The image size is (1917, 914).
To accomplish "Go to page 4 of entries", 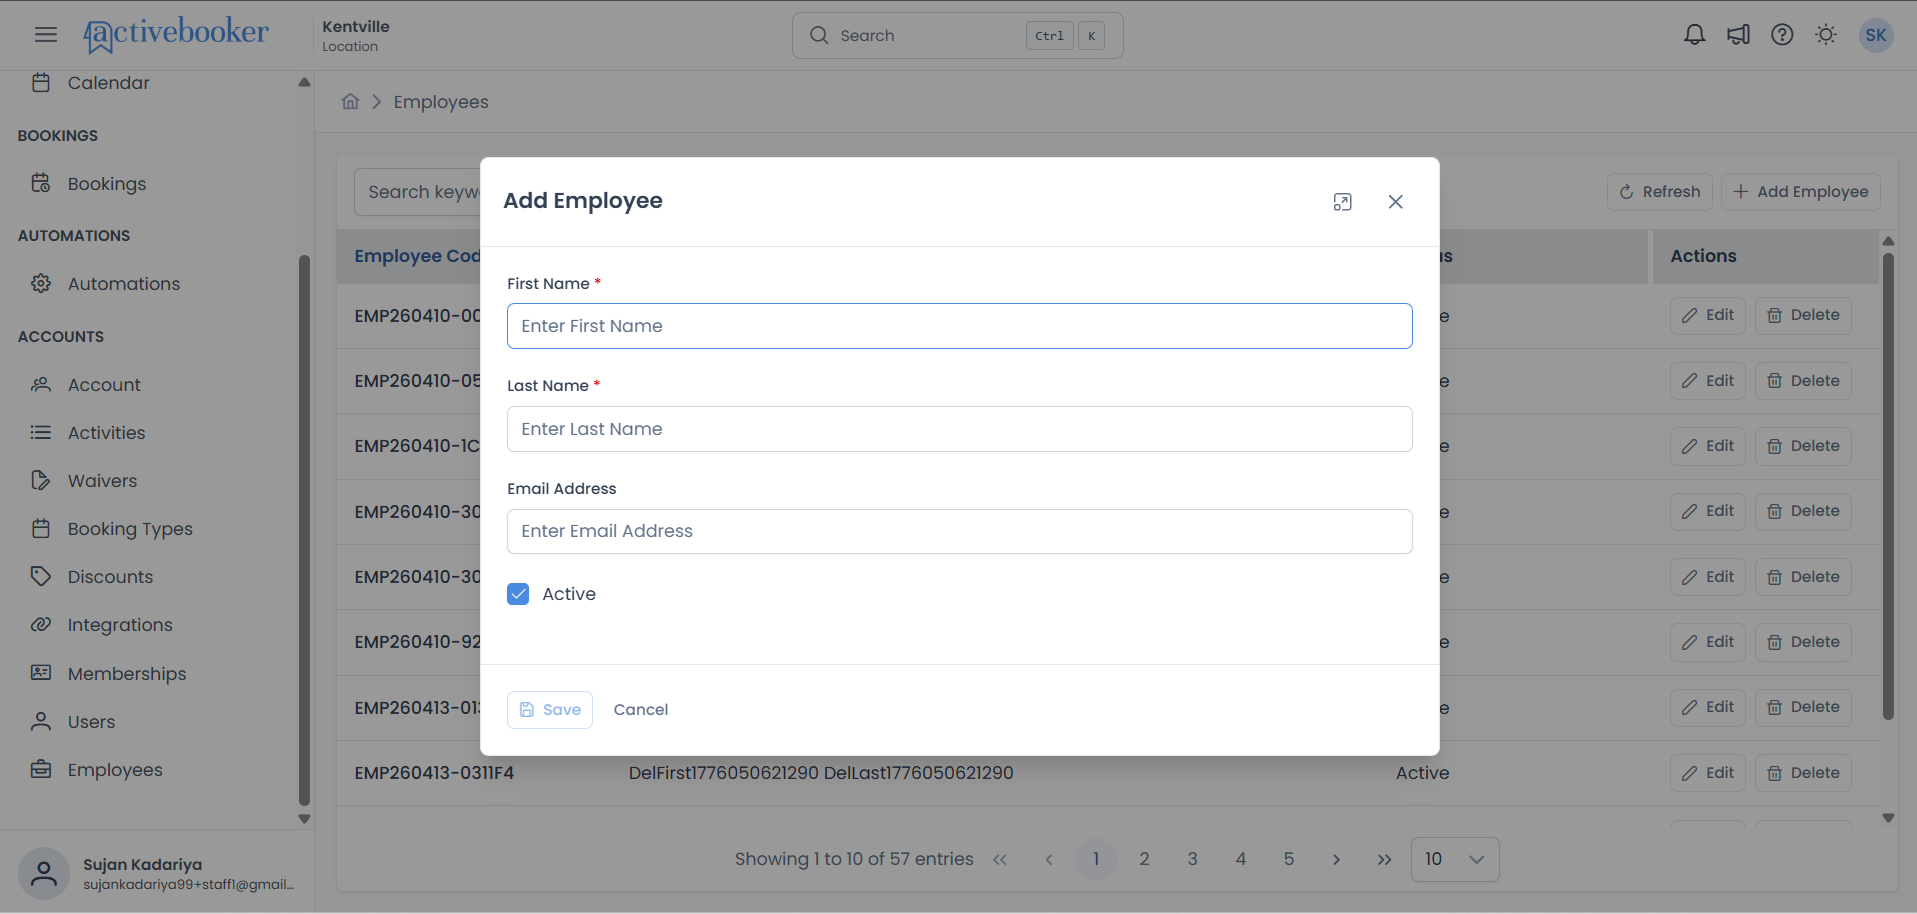I will click(1240, 859).
